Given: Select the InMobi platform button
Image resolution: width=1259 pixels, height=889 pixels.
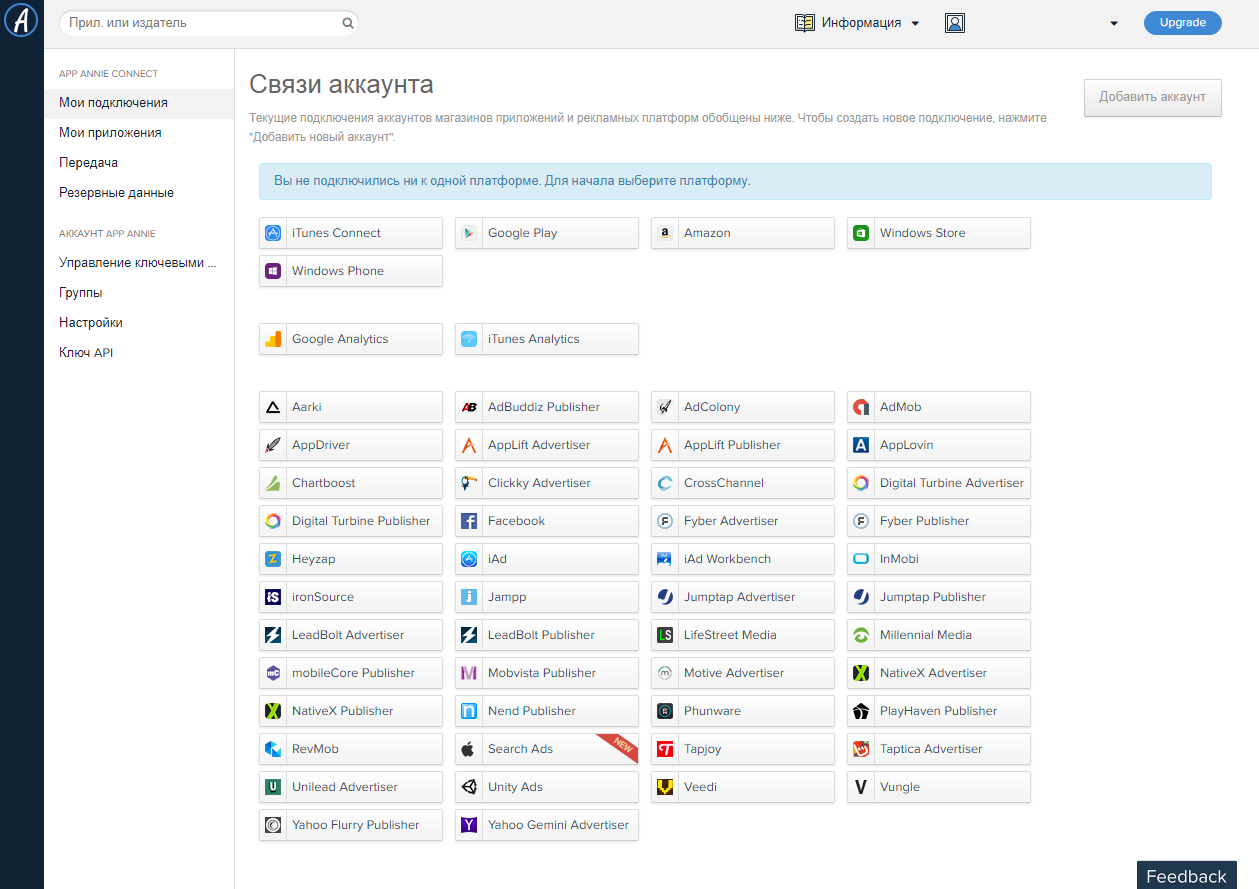Looking at the screenshot, I should point(938,559).
